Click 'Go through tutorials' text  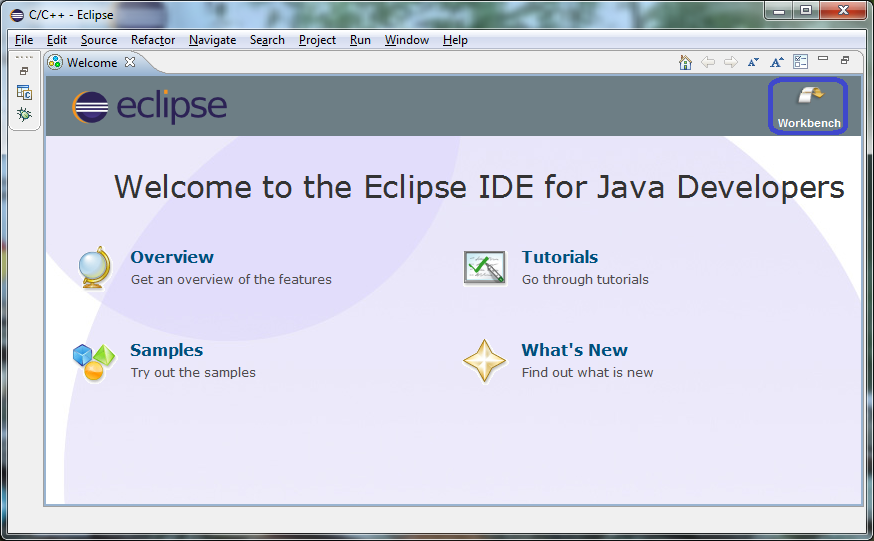point(585,279)
